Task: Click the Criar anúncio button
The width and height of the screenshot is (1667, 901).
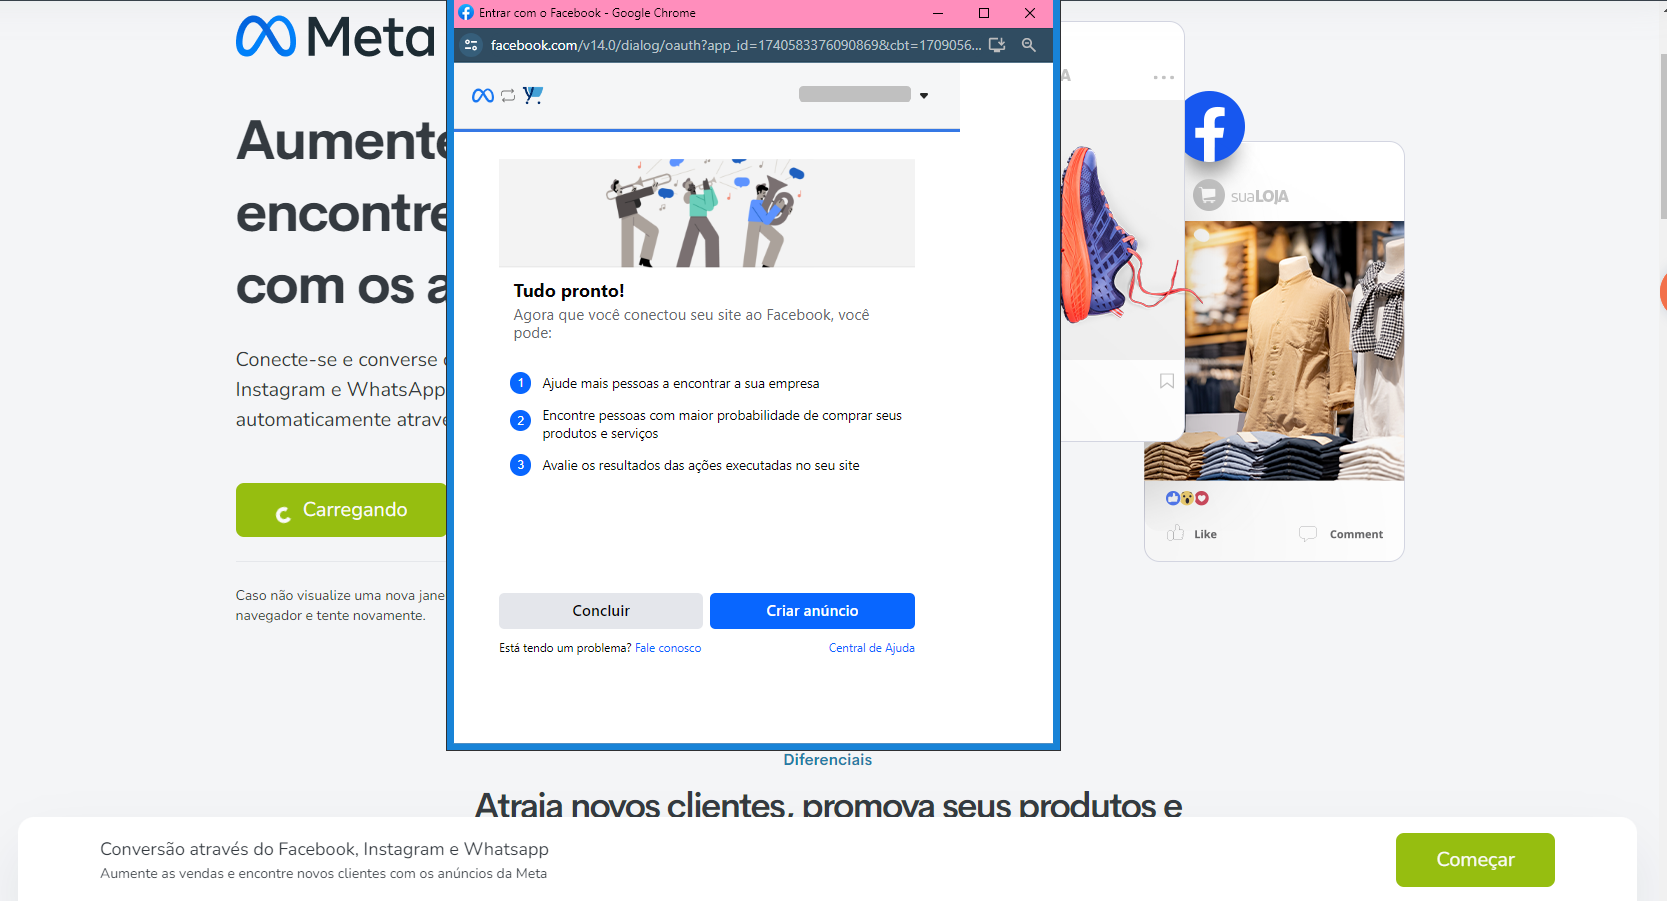Action: [812, 611]
